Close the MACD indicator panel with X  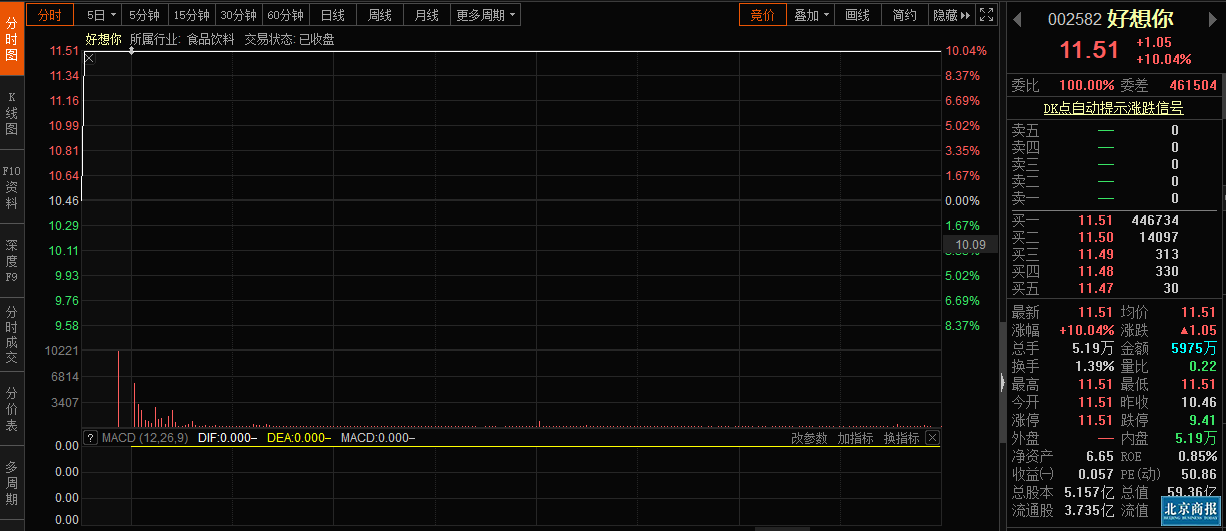point(932,438)
